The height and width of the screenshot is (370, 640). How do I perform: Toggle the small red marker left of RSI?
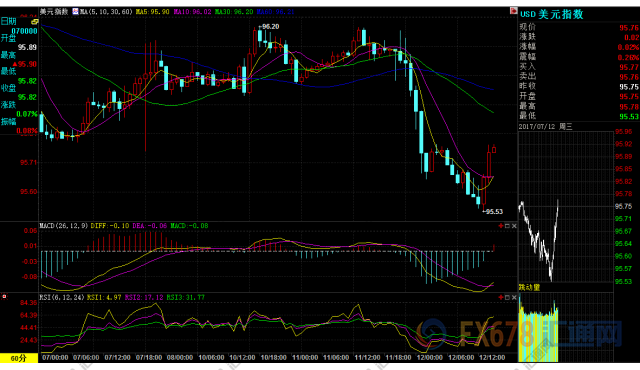[4, 297]
